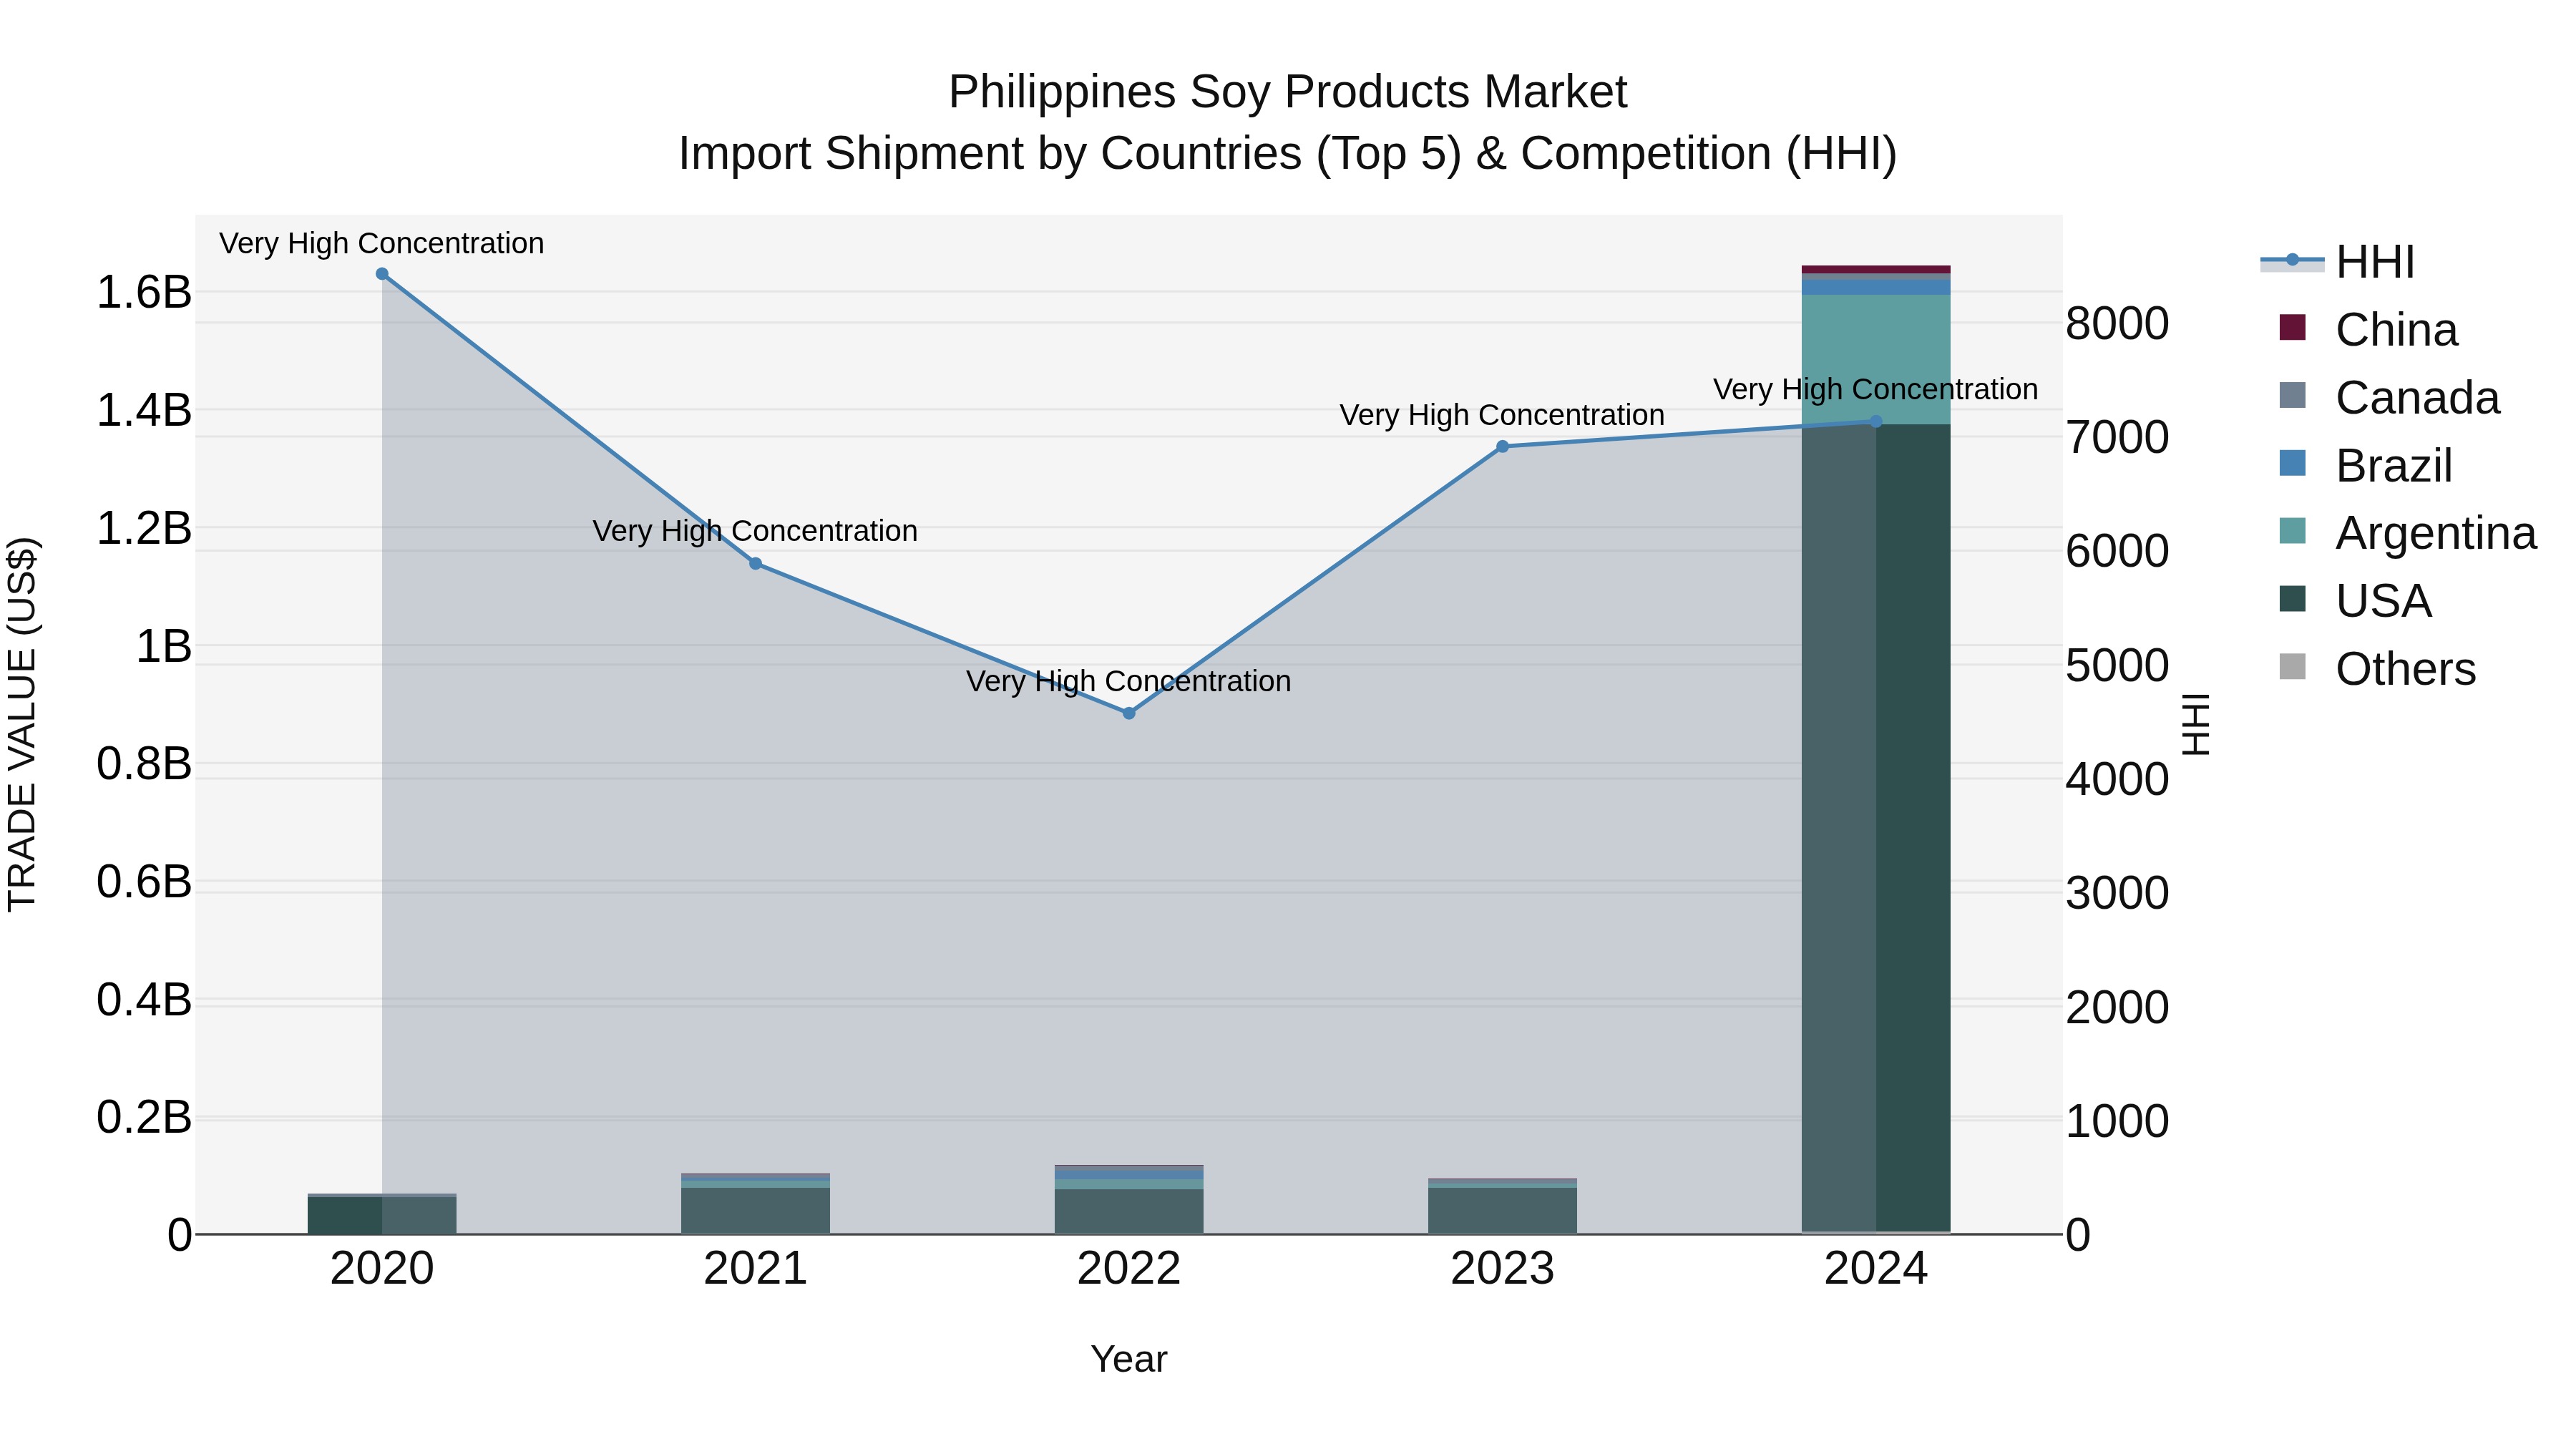Click the 2024 Brazil bar segment
This screenshot has height=1449, width=2576.
(1876, 287)
